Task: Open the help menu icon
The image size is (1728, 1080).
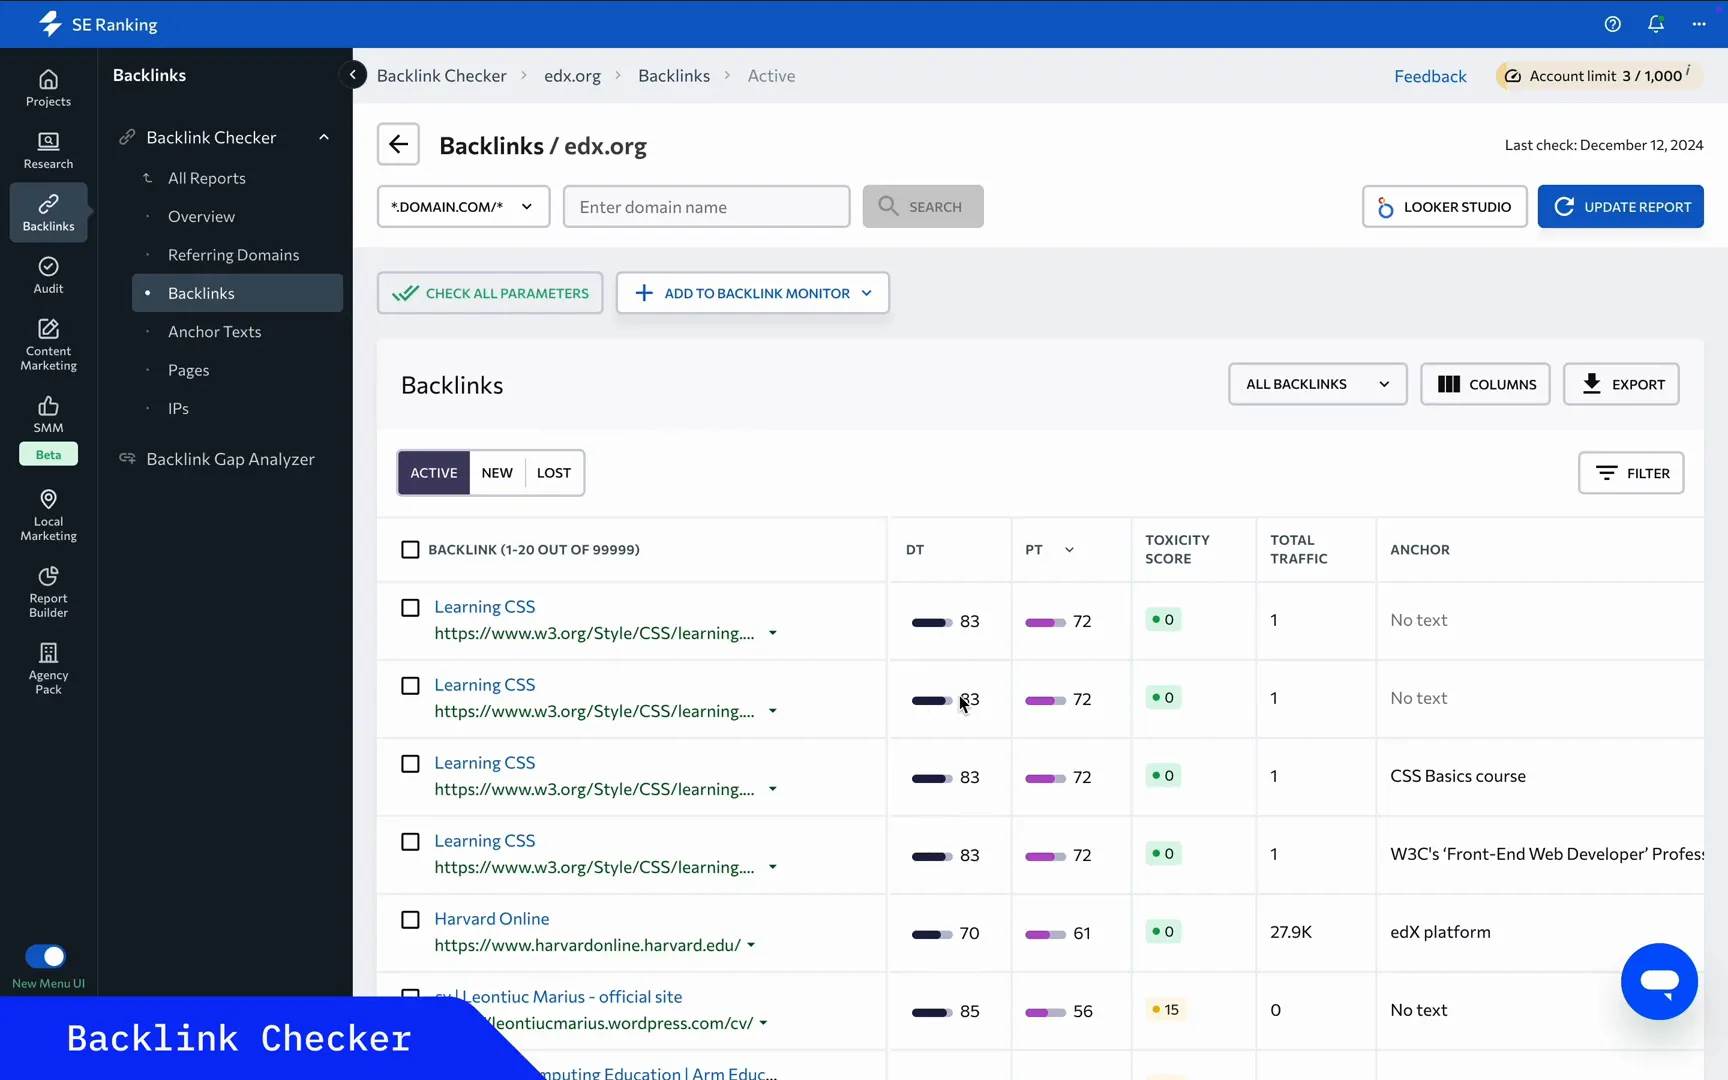Action: point(1612,24)
